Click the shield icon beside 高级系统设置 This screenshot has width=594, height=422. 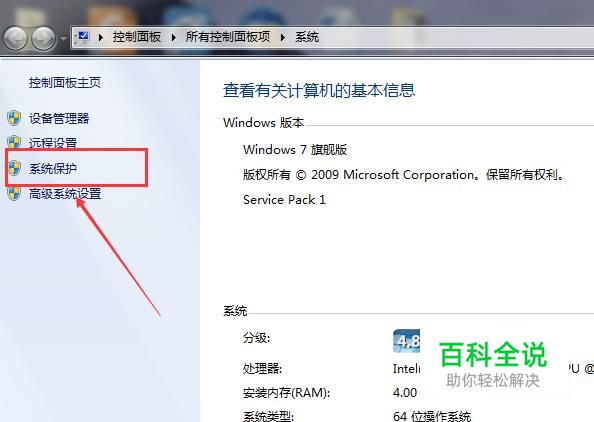[x=14, y=193]
